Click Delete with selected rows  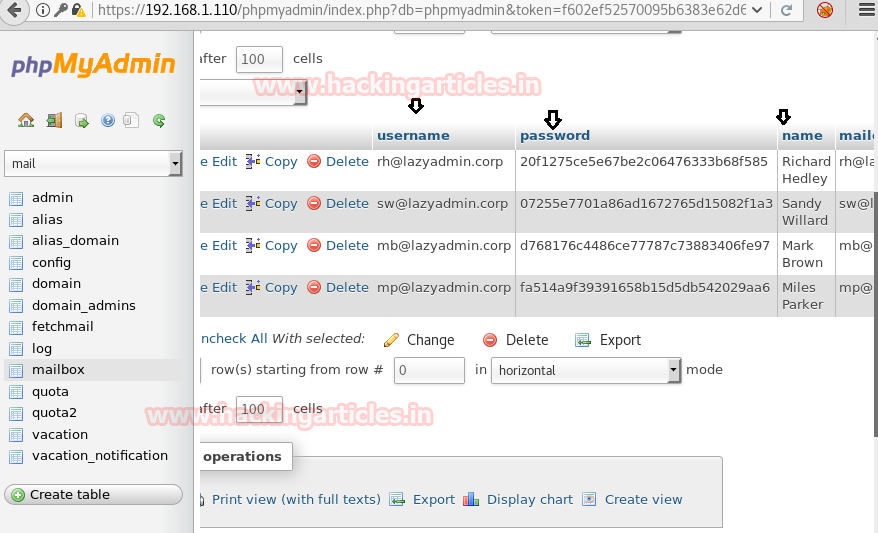point(515,340)
